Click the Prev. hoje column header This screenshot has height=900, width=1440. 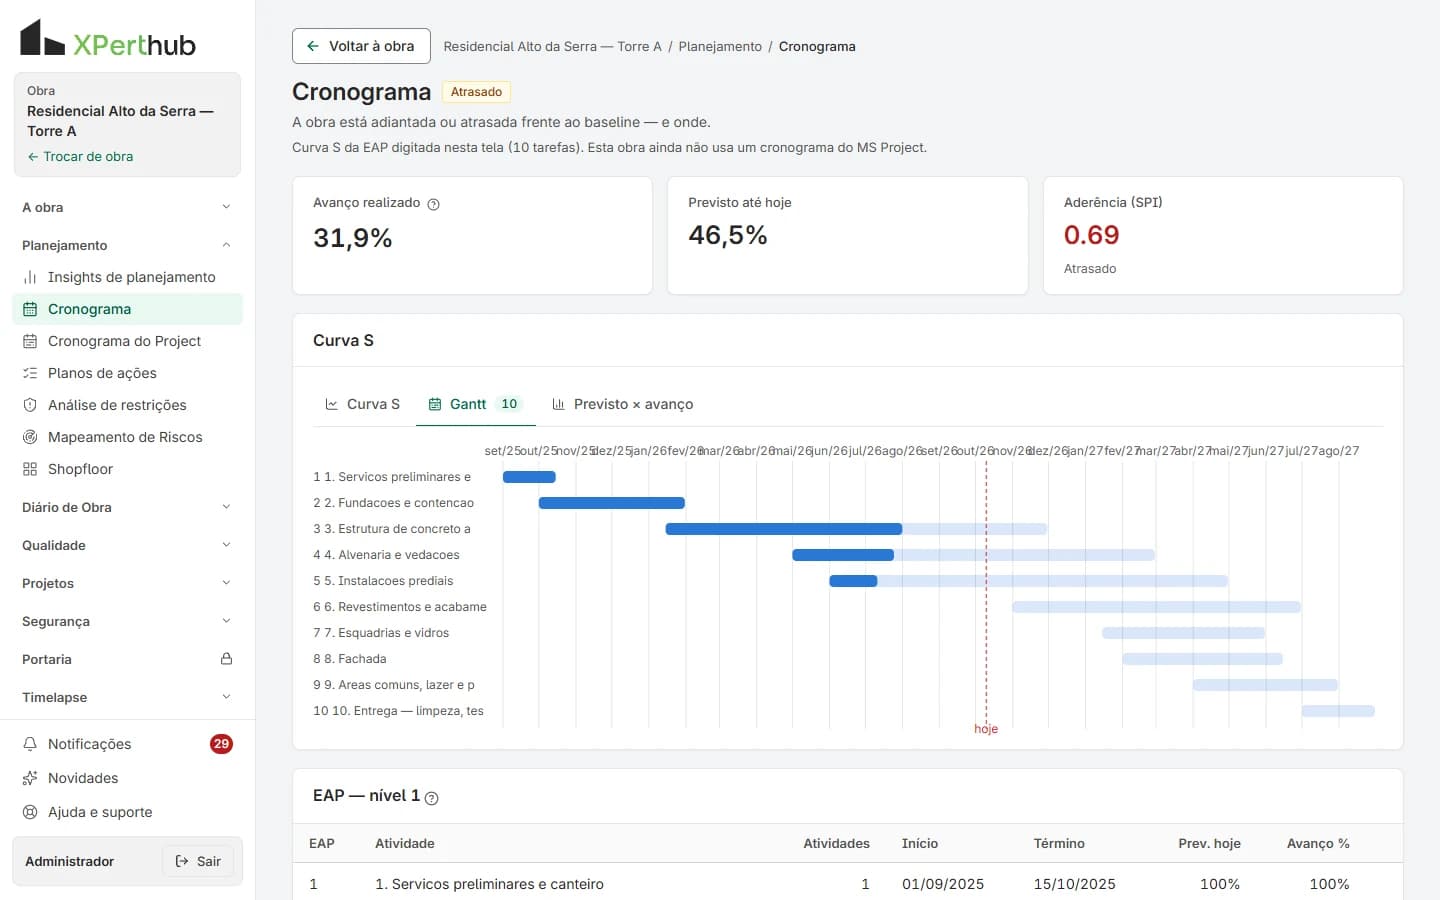(x=1209, y=843)
